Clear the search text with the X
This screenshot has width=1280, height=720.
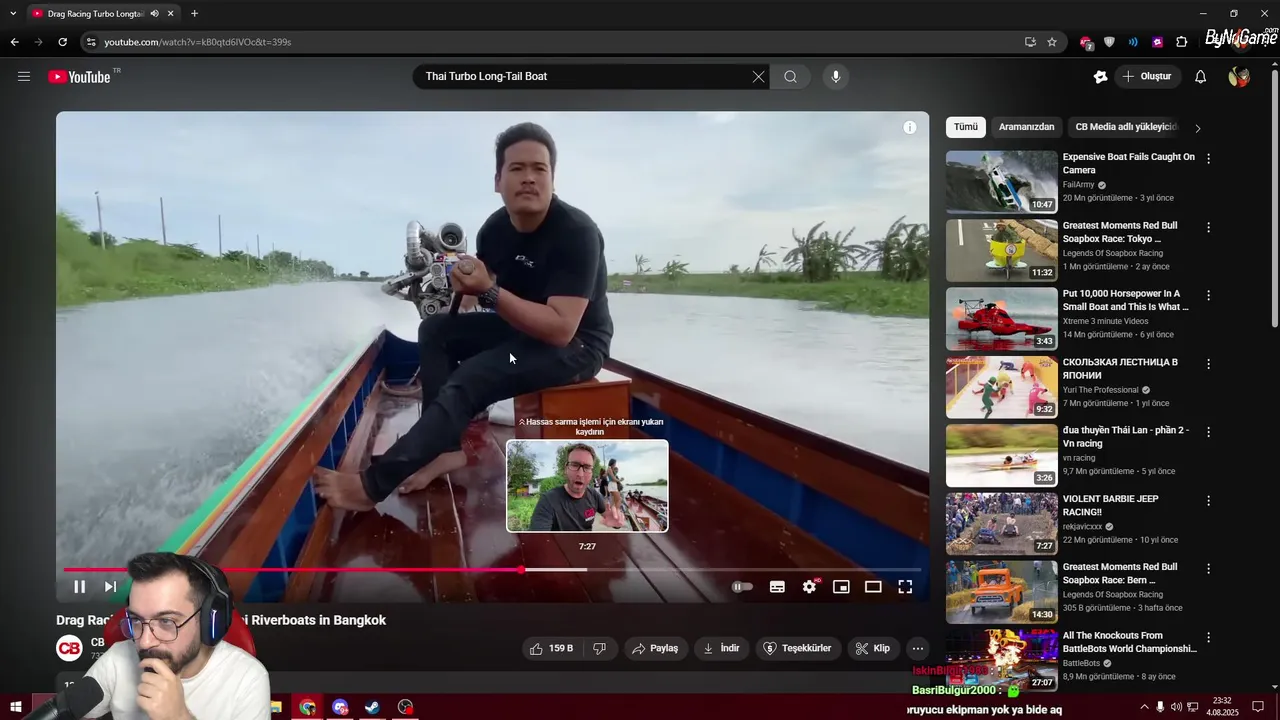(x=758, y=76)
